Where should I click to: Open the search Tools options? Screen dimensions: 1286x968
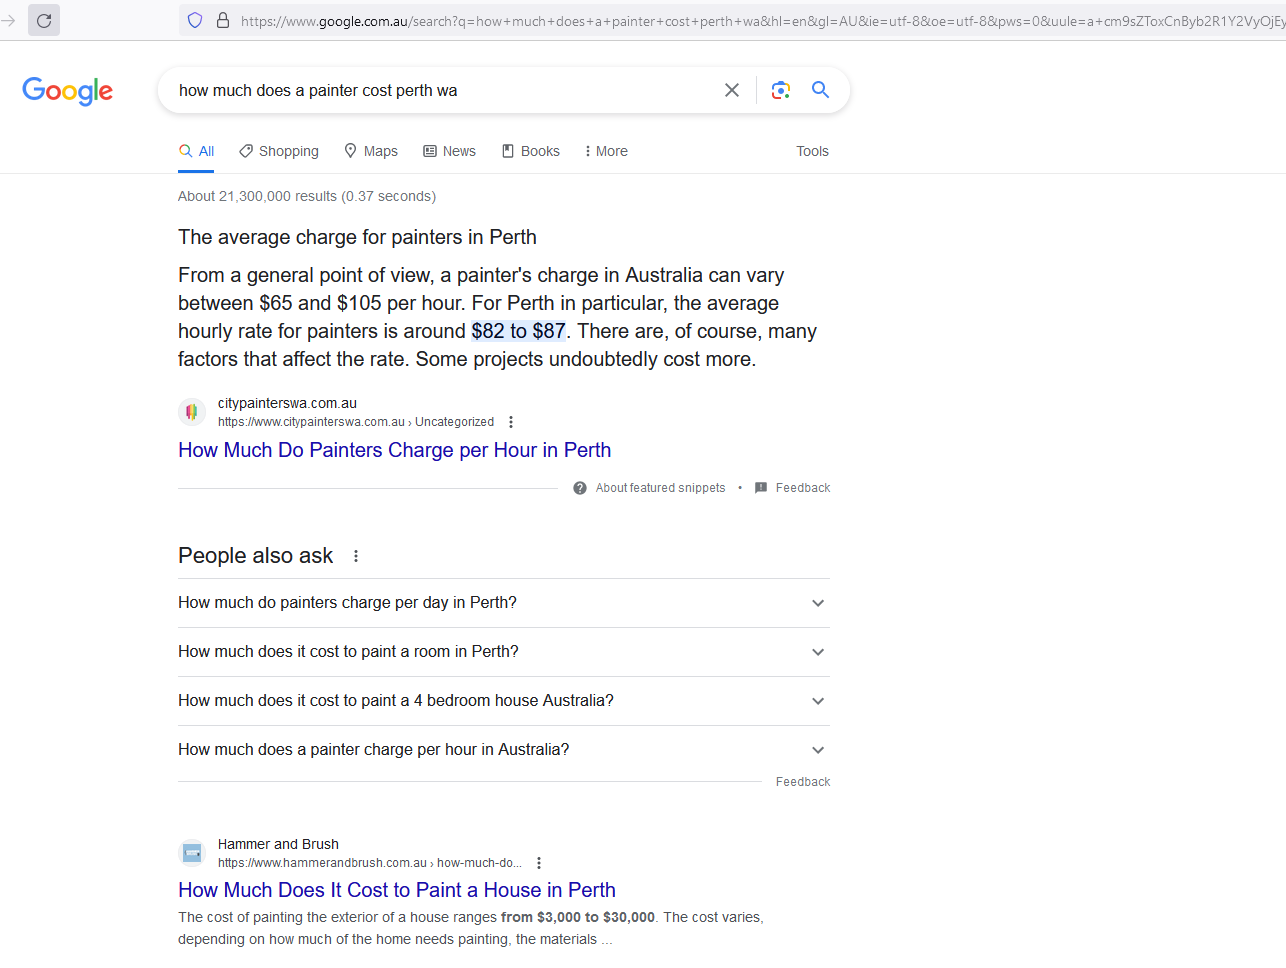(x=812, y=151)
